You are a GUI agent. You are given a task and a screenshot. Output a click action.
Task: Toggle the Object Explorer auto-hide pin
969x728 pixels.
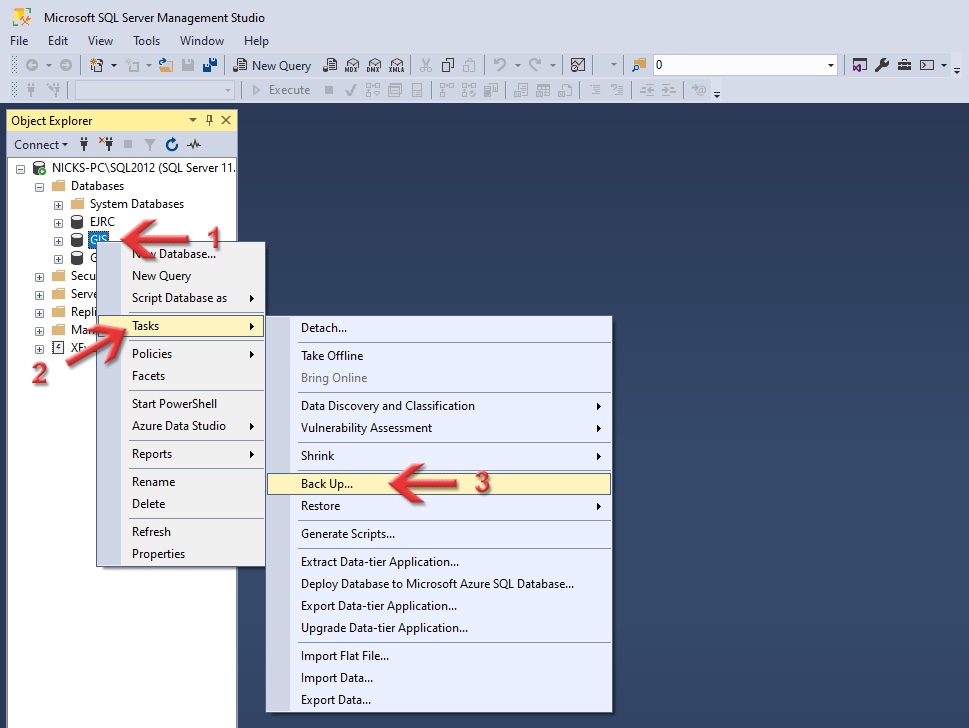tap(209, 120)
